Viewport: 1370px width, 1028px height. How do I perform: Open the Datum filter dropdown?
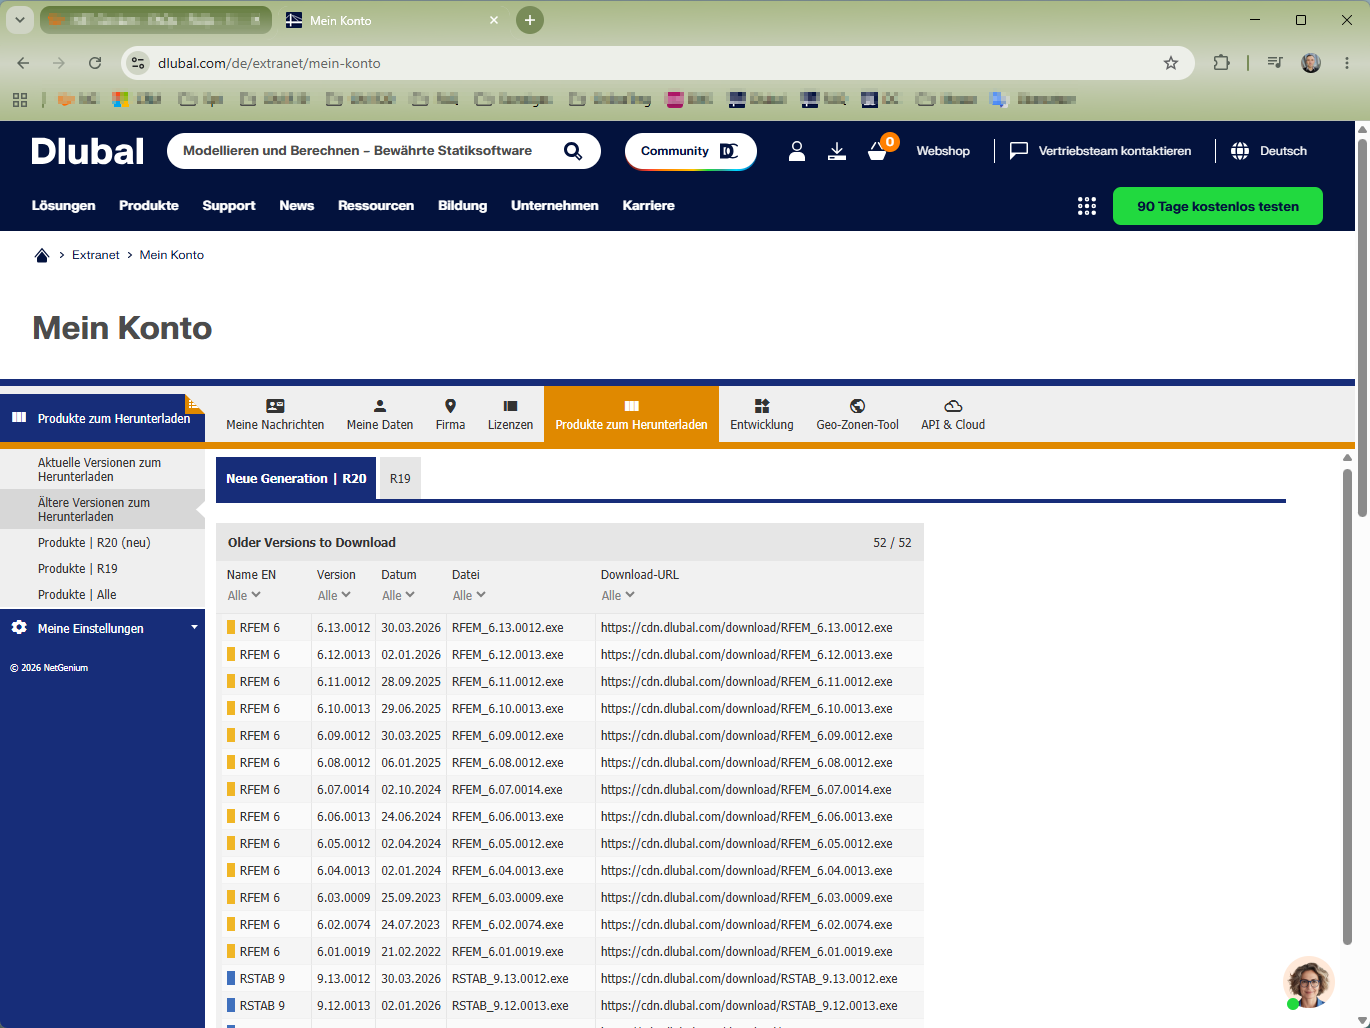click(x=398, y=596)
